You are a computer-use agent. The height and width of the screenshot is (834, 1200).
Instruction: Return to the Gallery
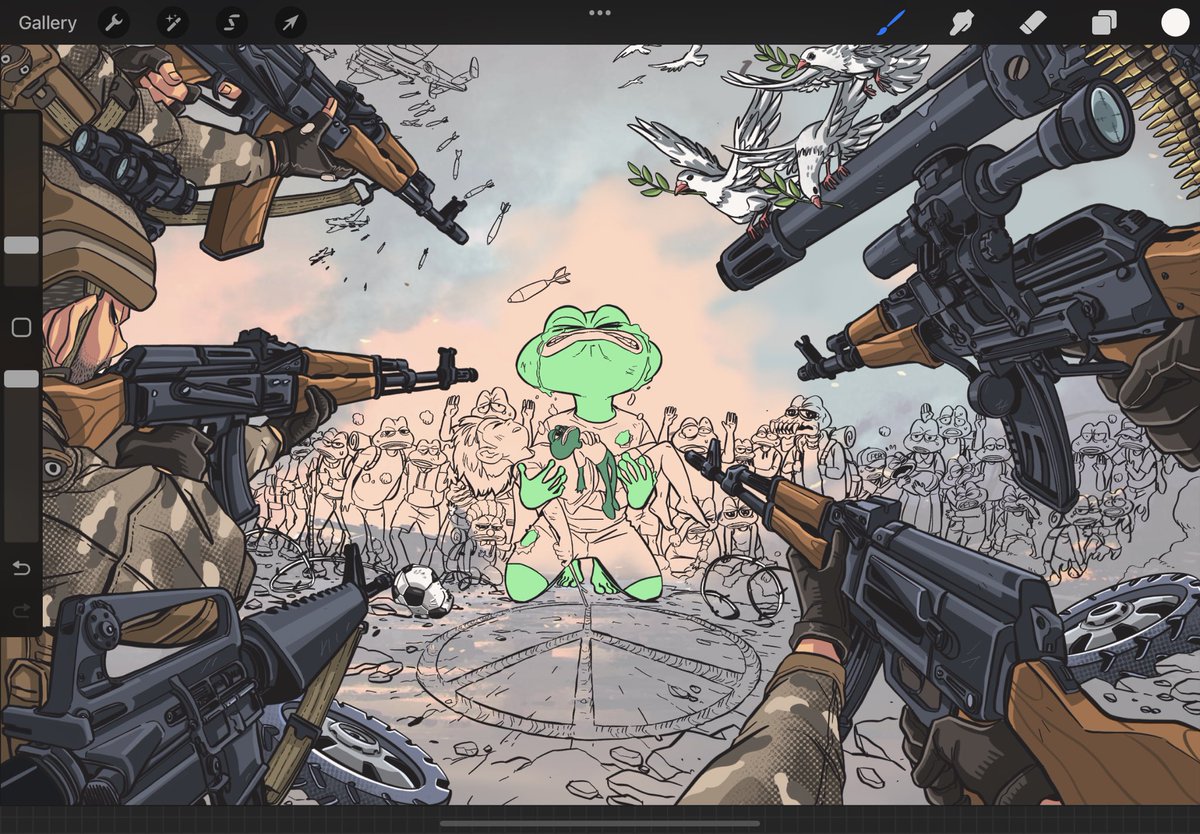pos(47,22)
